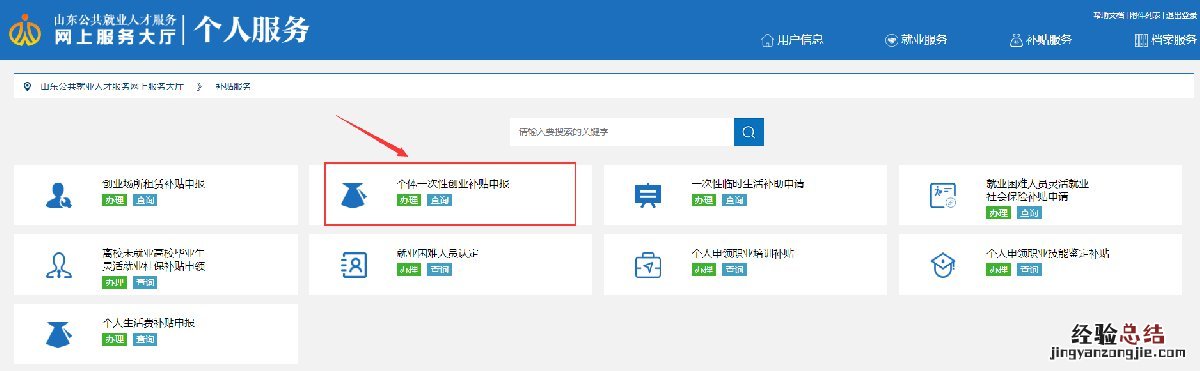Click 办理 under 就业困难人员认定
This screenshot has height=371, width=1200.
coord(408,270)
